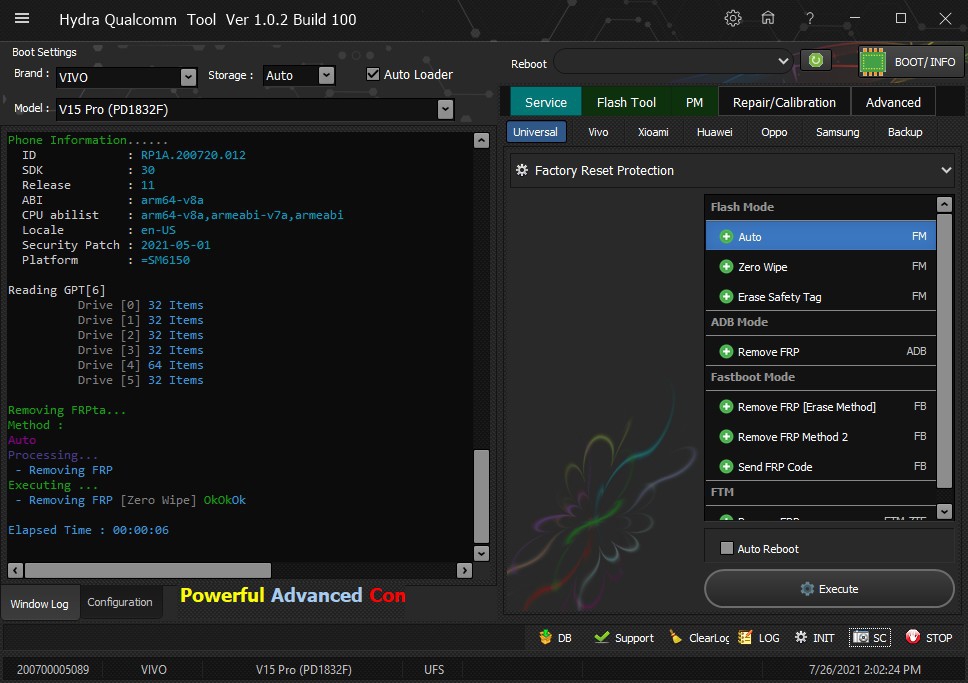Click Remove FRP [Erase Method] plus icon
The height and width of the screenshot is (683, 968).
(x=727, y=407)
